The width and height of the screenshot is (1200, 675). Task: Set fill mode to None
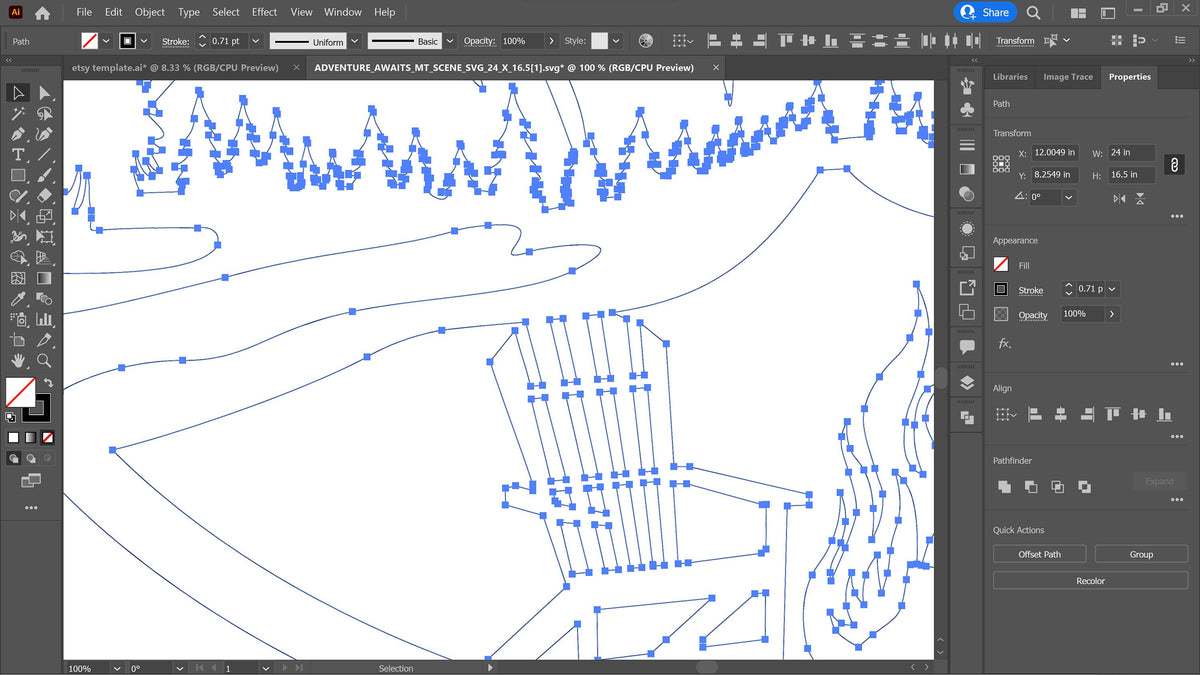[48, 437]
